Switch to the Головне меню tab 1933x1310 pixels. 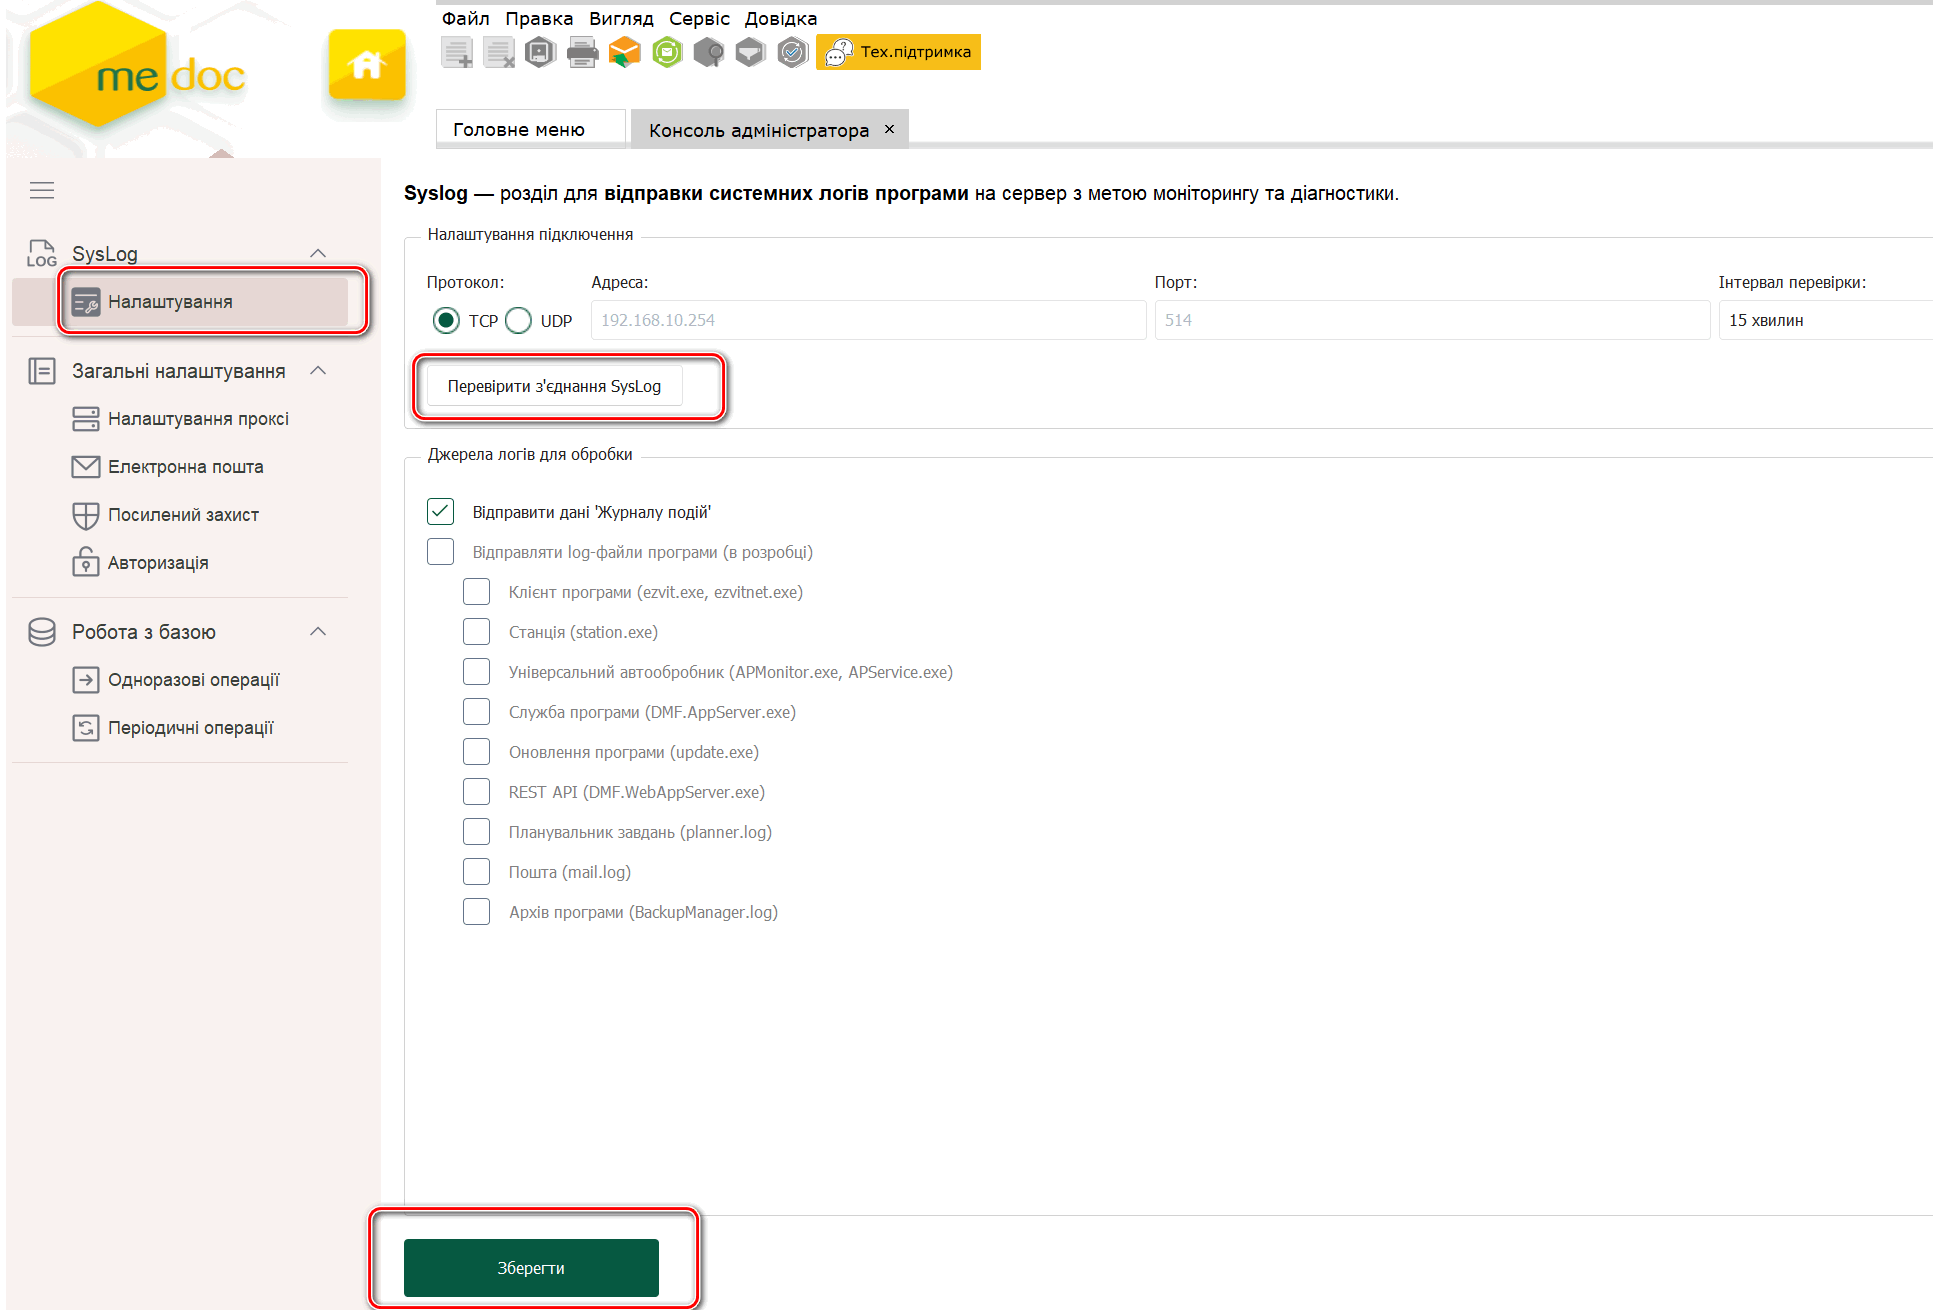click(519, 130)
